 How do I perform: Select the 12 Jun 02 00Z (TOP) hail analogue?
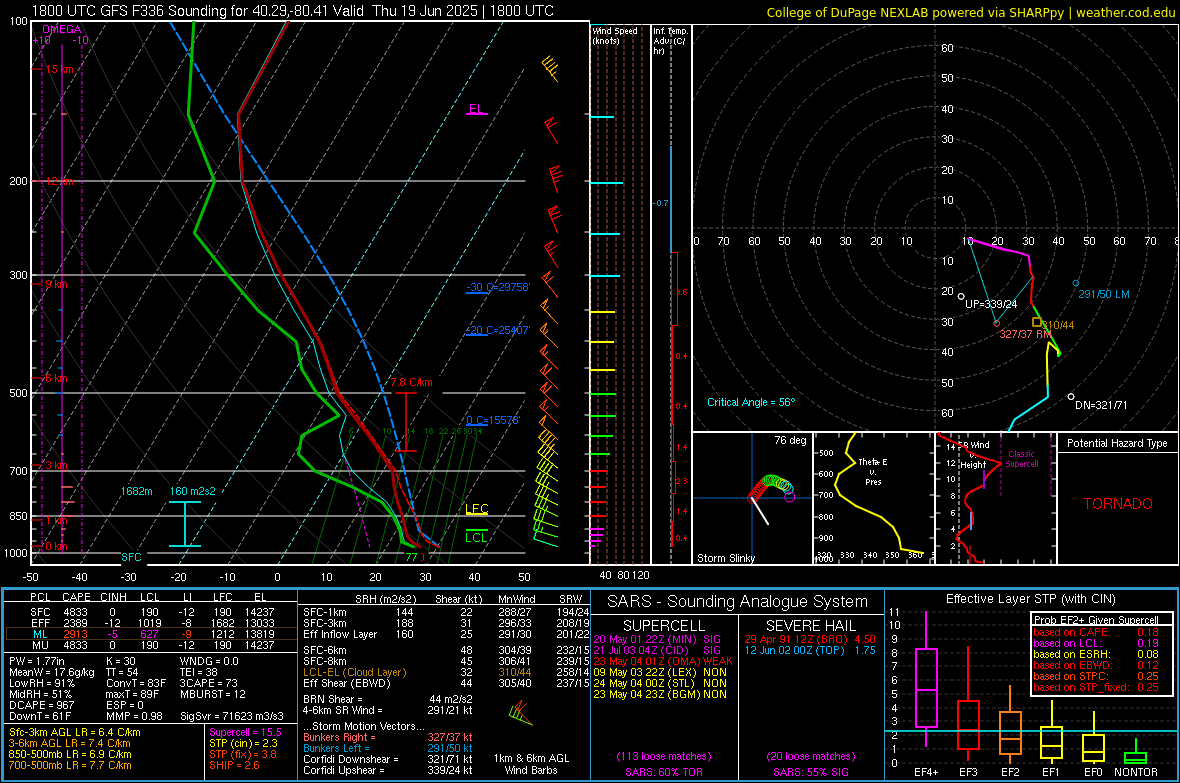810,650
